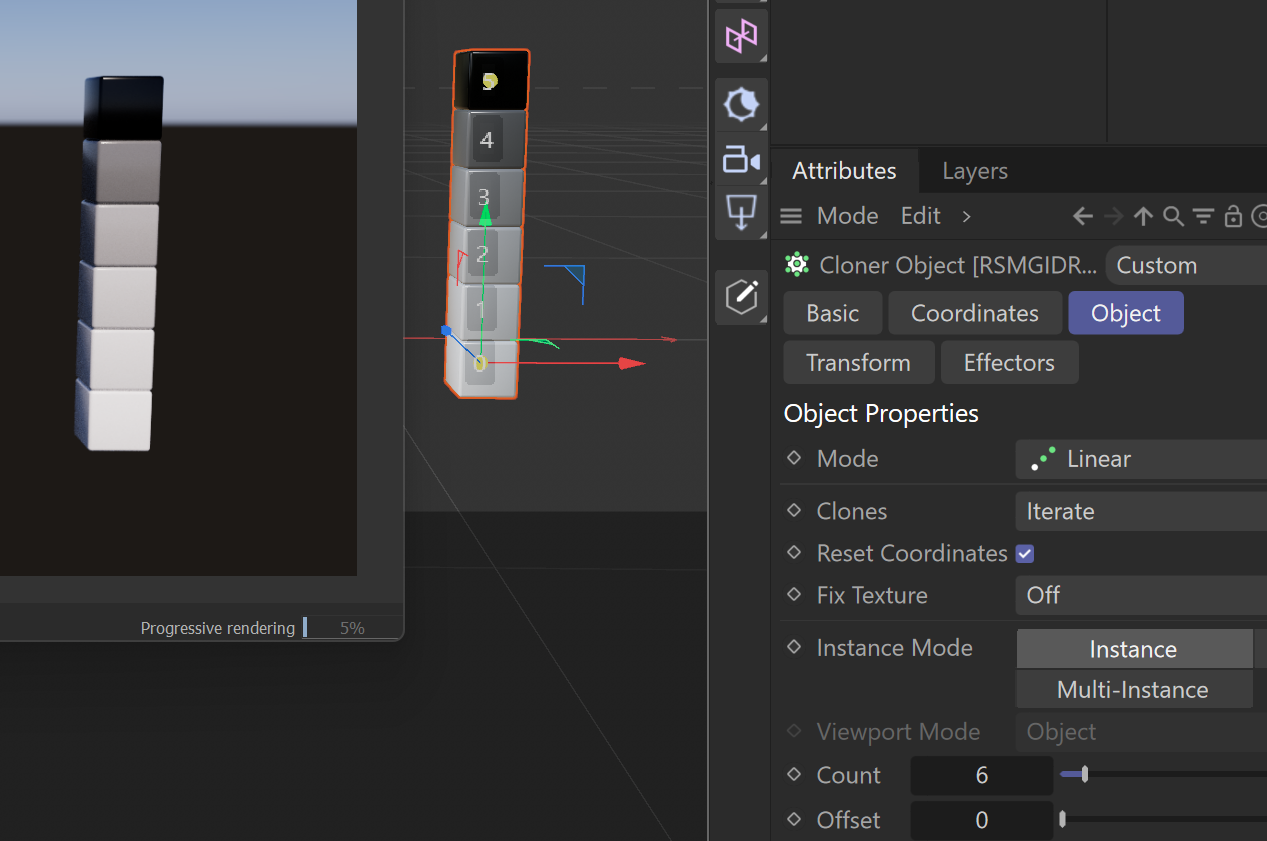Uncheck the Reset Coordinates checkbox
Screen dimensions: 1267x841
1025,553
